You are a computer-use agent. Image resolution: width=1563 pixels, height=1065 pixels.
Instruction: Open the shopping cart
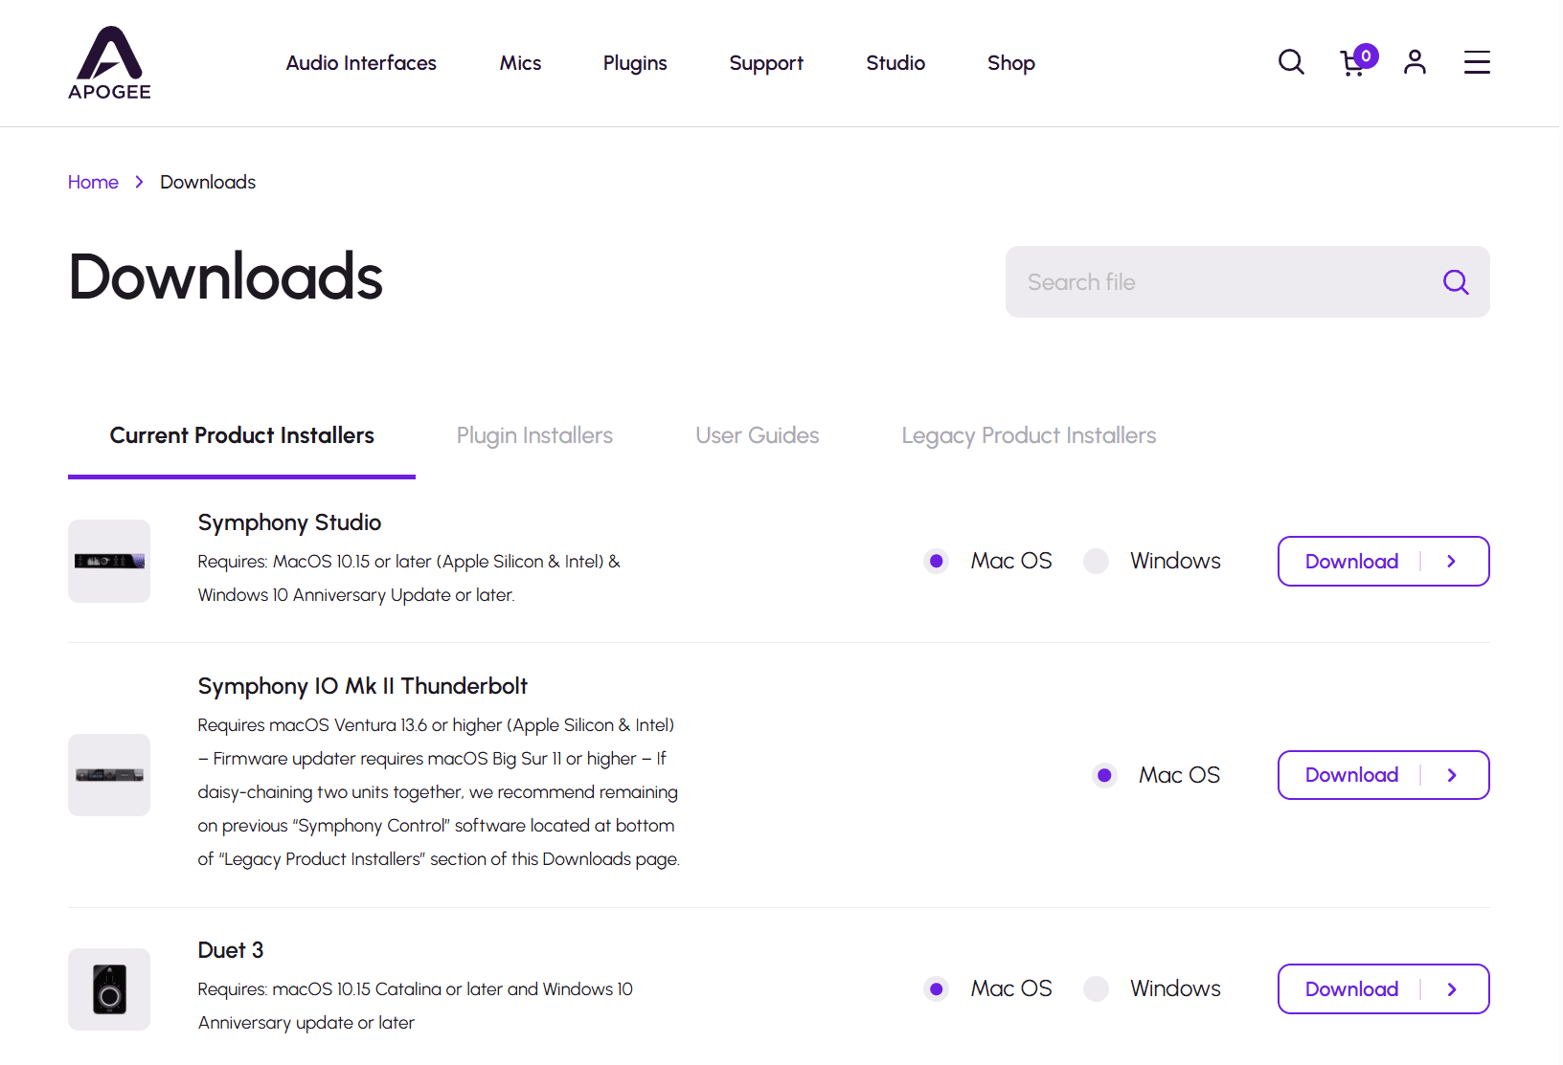pyautogui.click(x=1353, y=63)
